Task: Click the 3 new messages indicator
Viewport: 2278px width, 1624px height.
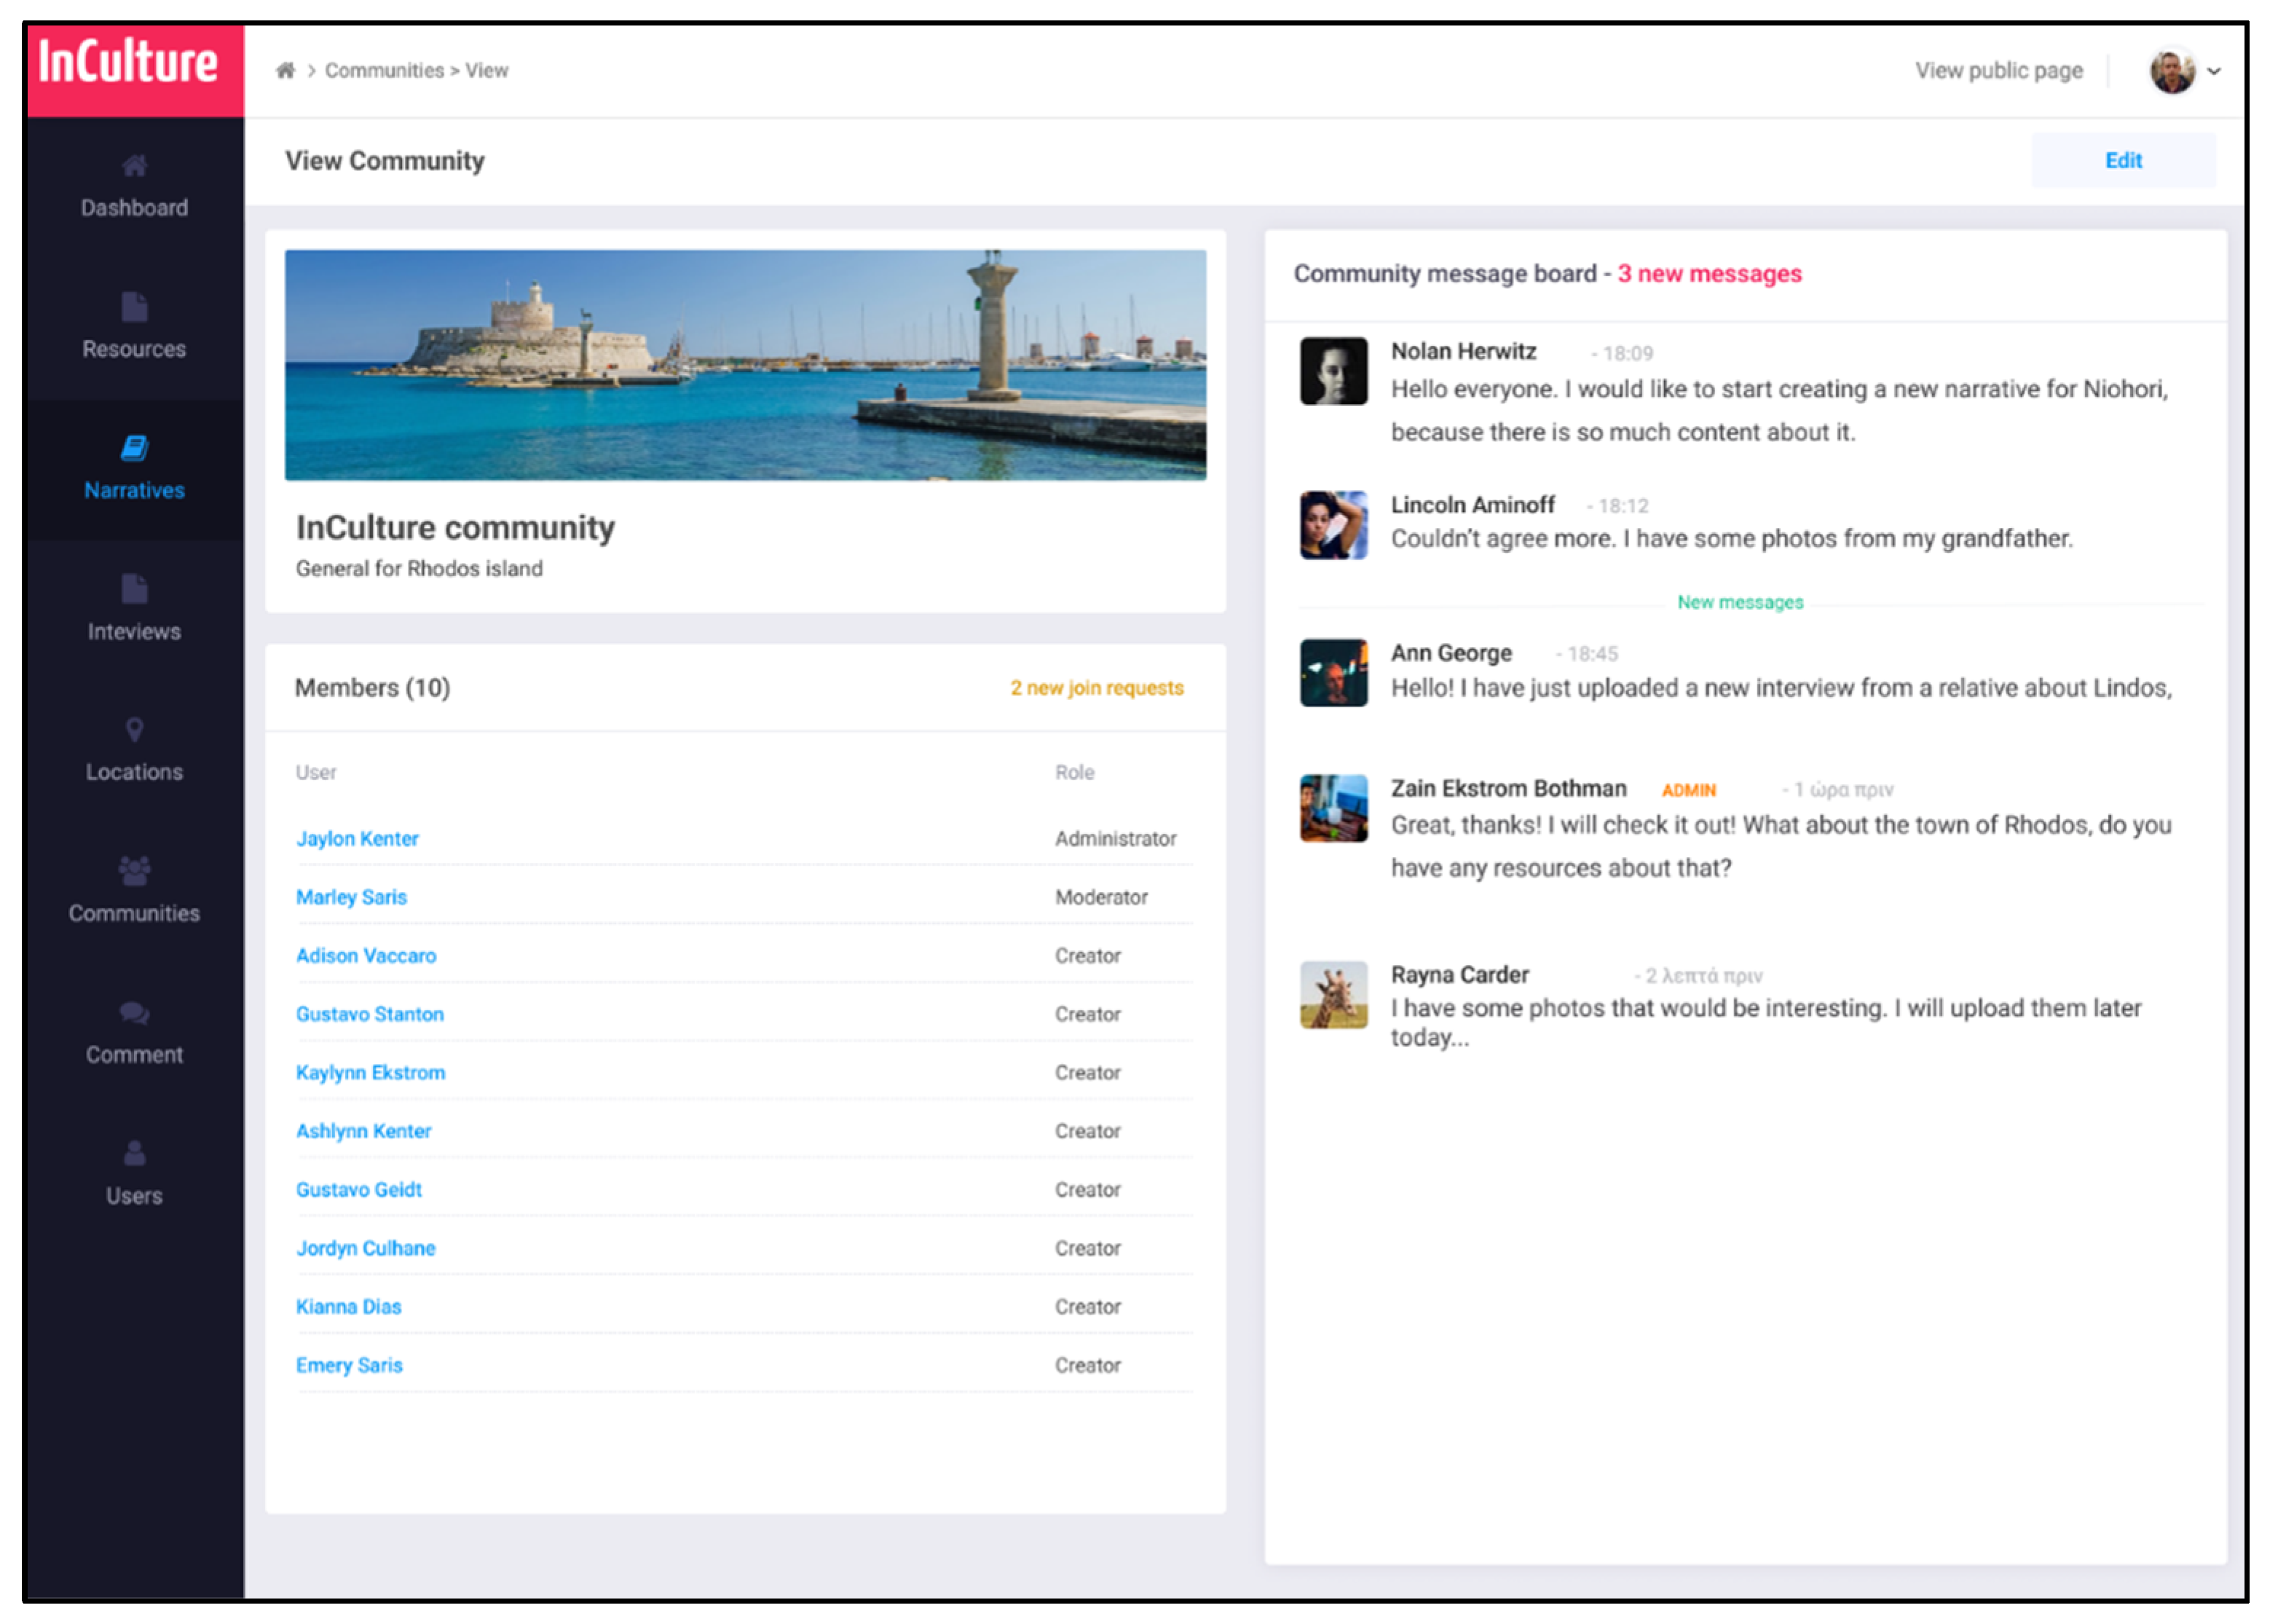Action: (x=1709, y=274)
